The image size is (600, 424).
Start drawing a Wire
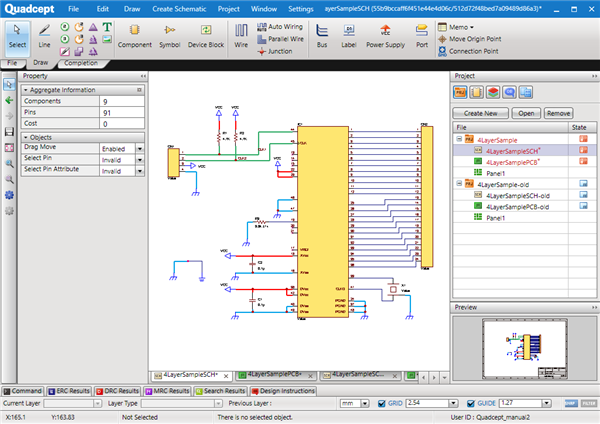241,37
